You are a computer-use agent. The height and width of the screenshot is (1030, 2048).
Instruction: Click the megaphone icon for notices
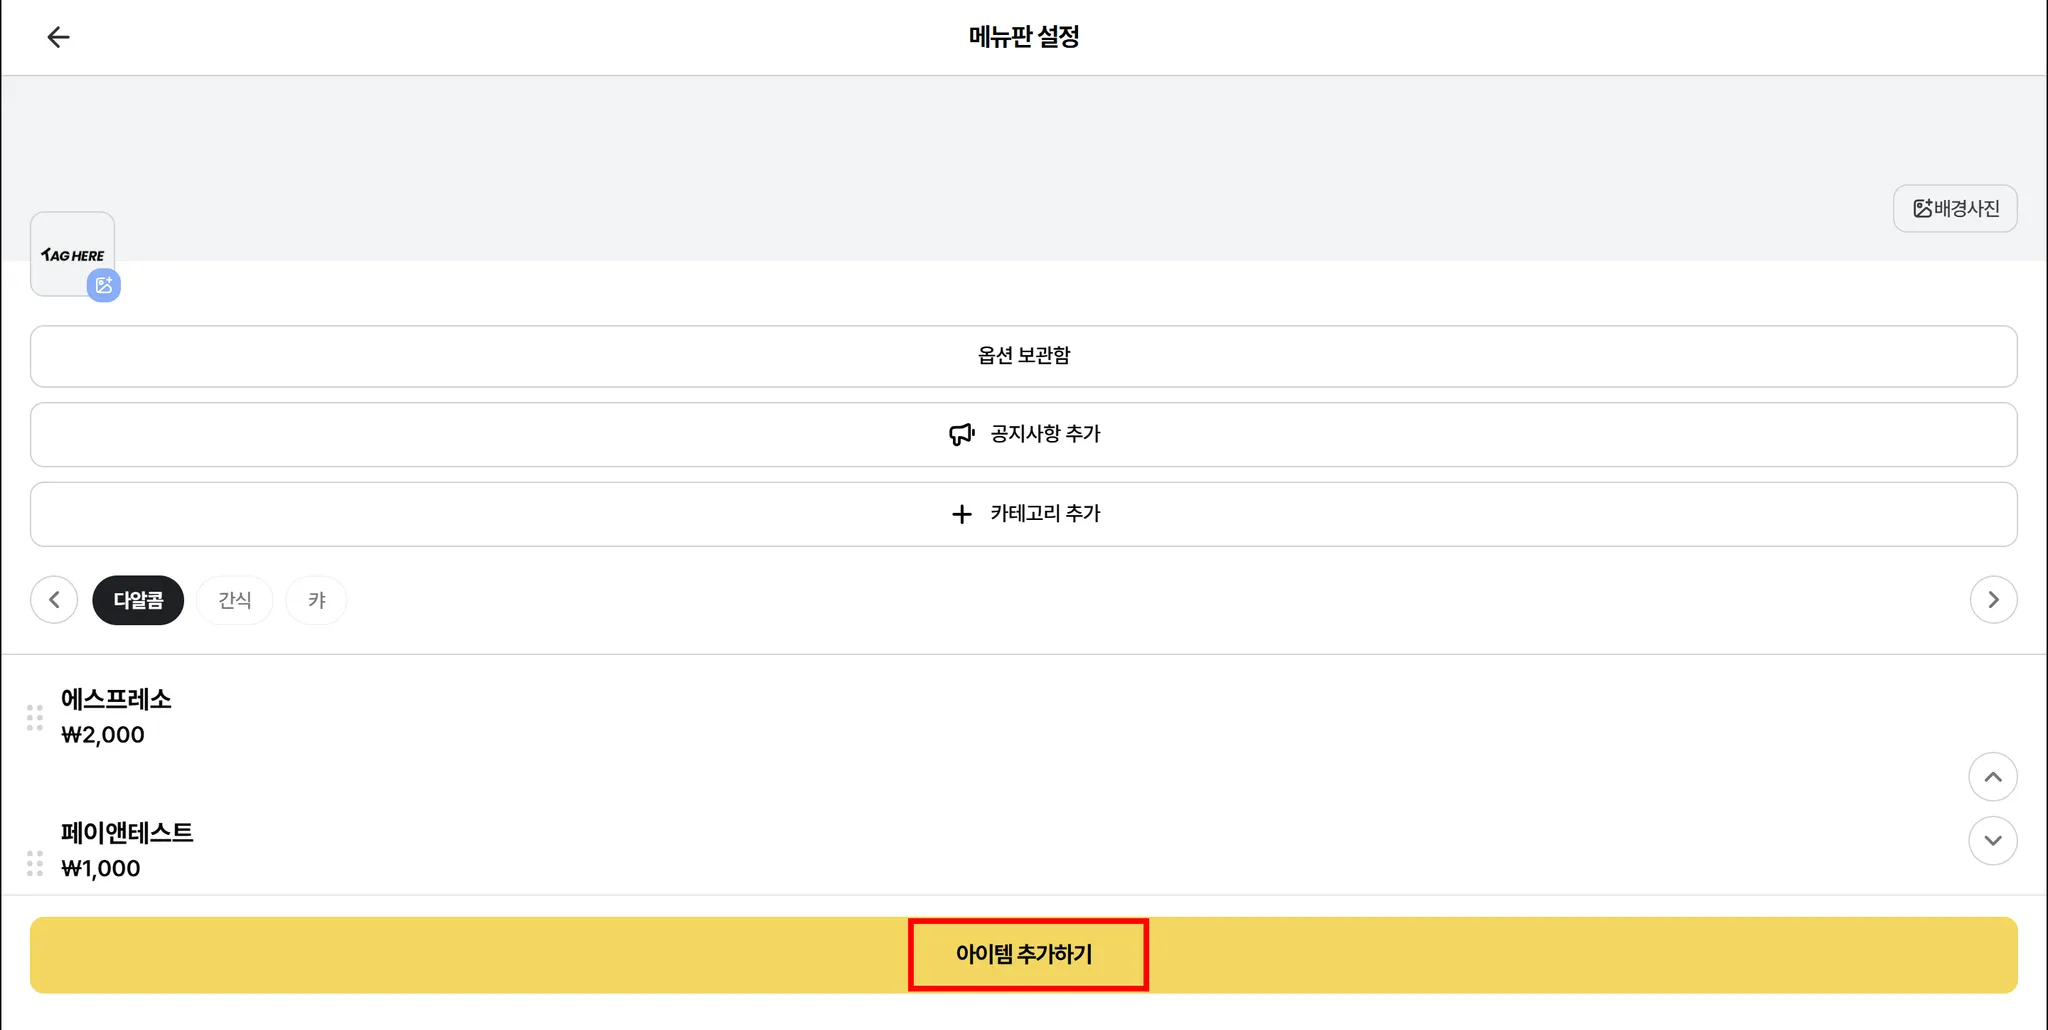coord(961,435)
